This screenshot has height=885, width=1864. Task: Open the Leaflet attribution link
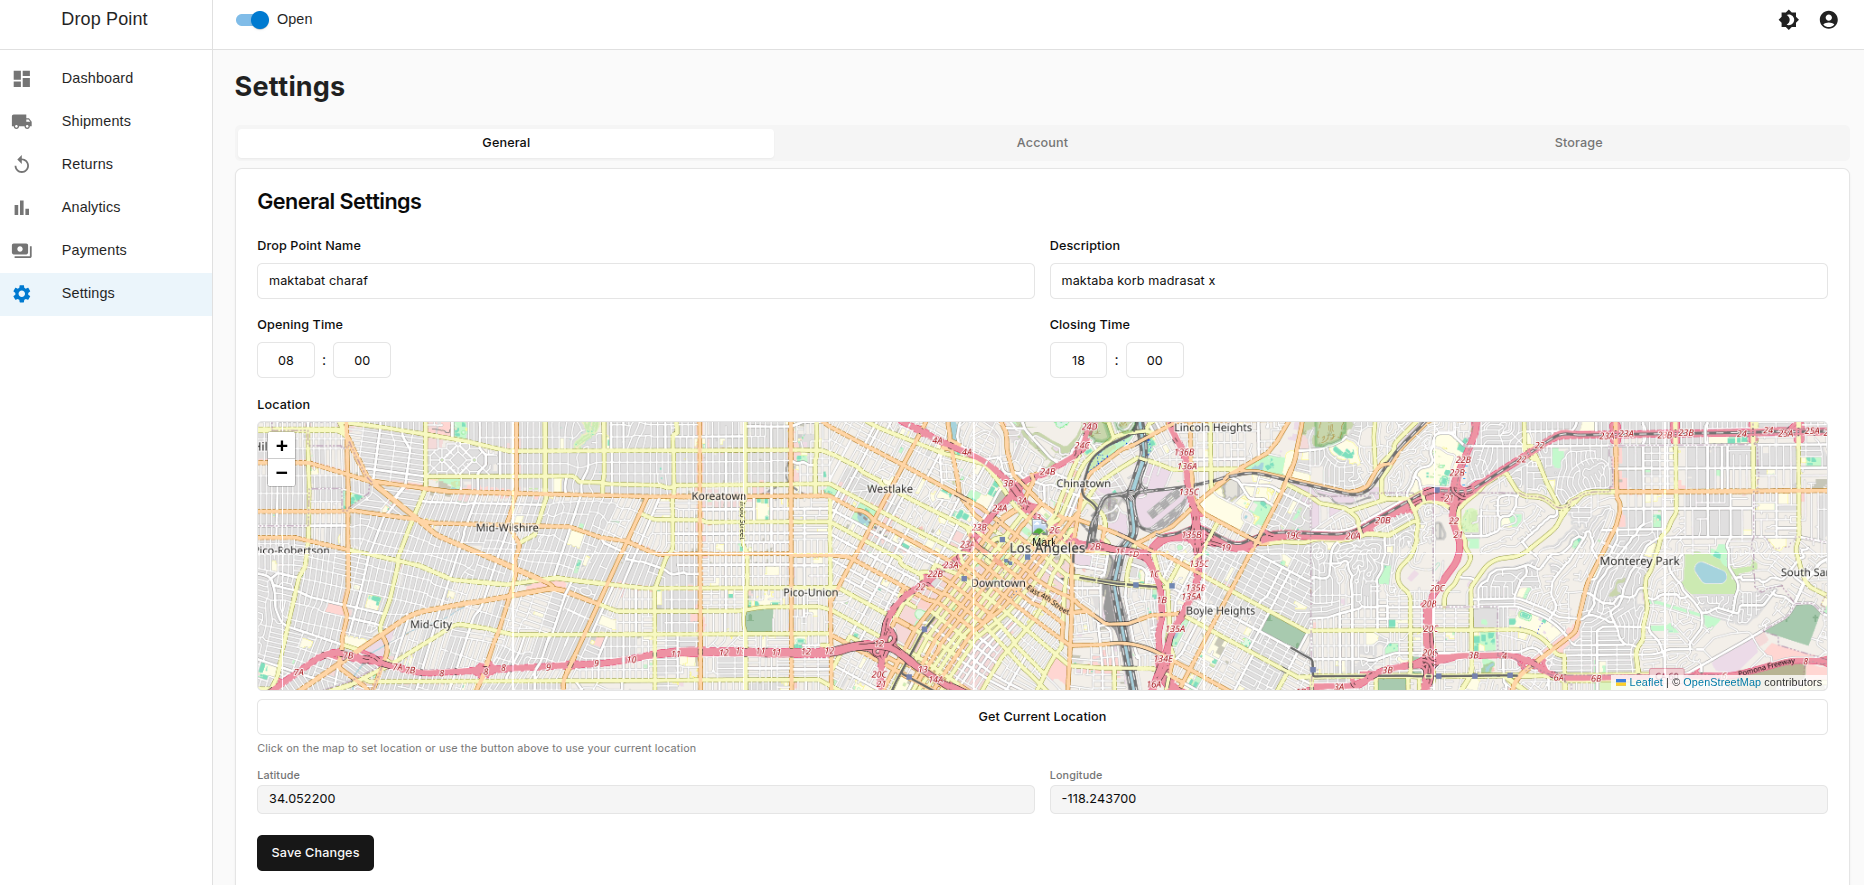1645,682
